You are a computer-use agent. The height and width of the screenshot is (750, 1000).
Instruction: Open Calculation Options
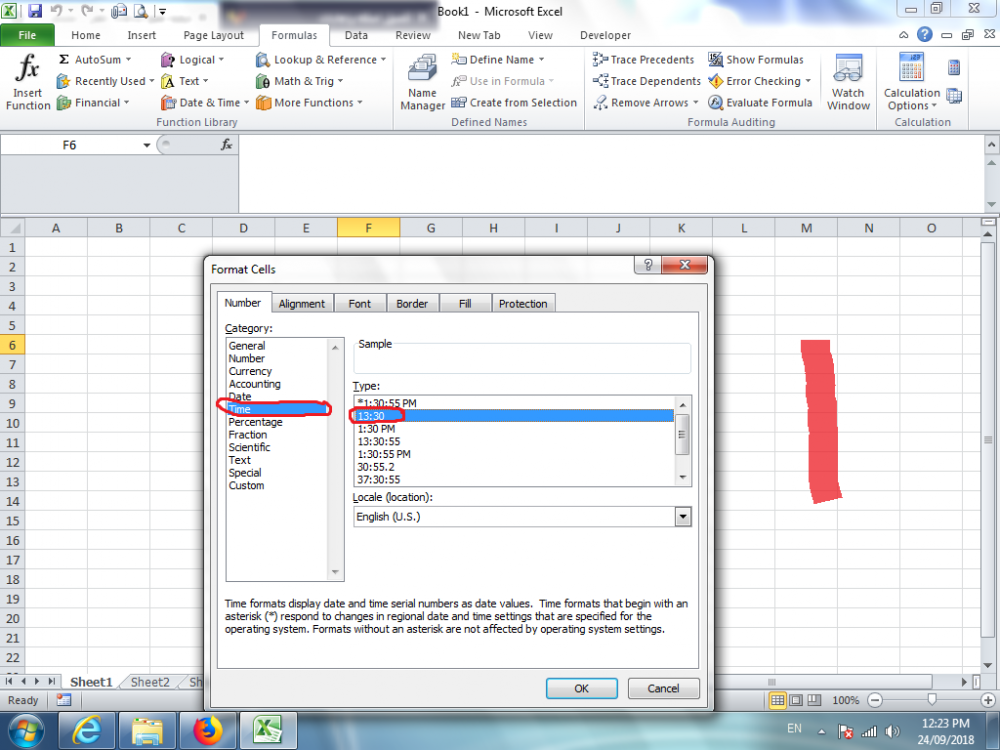(911, 82)
